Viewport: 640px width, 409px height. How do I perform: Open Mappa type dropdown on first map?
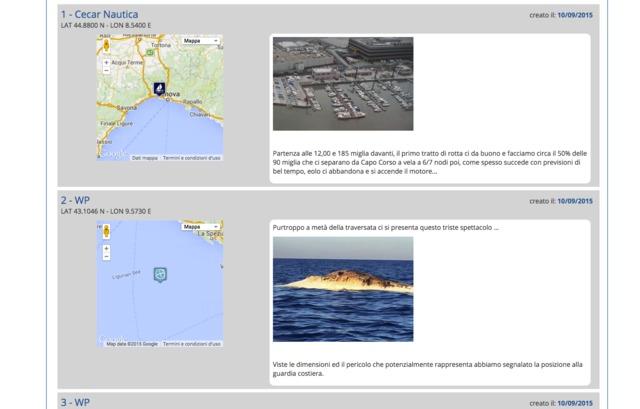point(200,41)
